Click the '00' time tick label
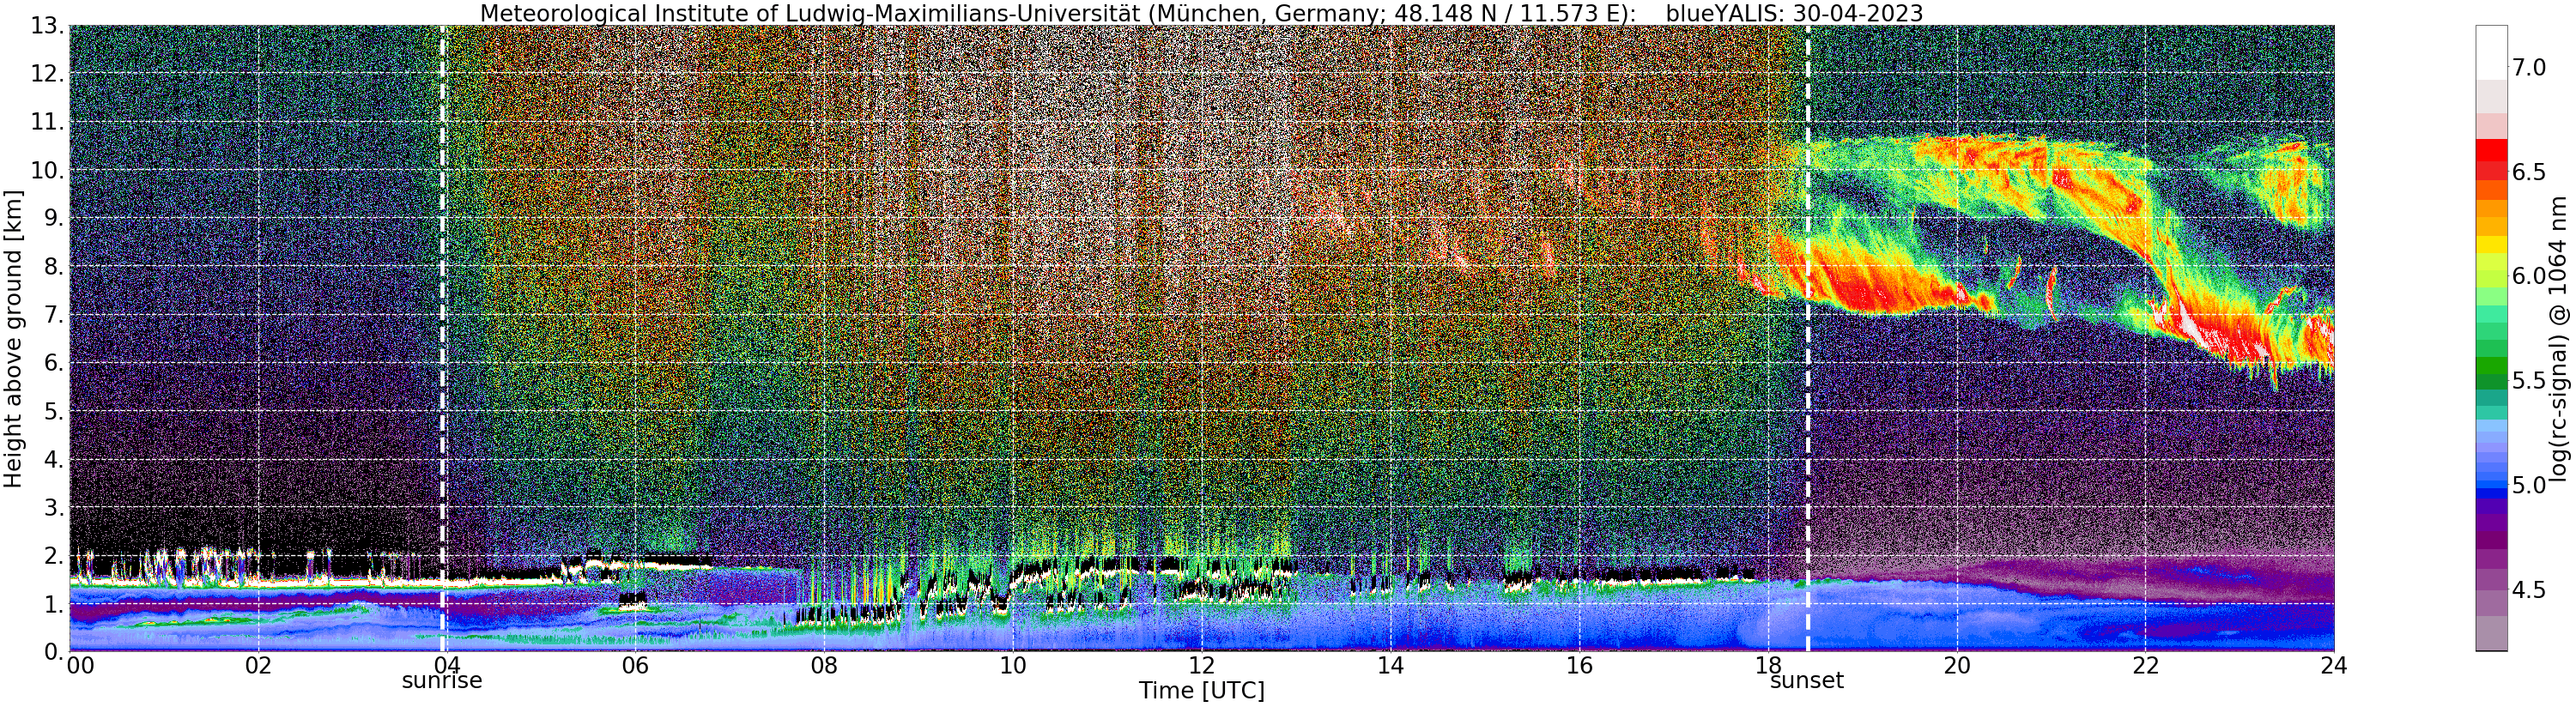Viewport: 2576px width, 707px height. pyautogui.click(x=80, y=665)
